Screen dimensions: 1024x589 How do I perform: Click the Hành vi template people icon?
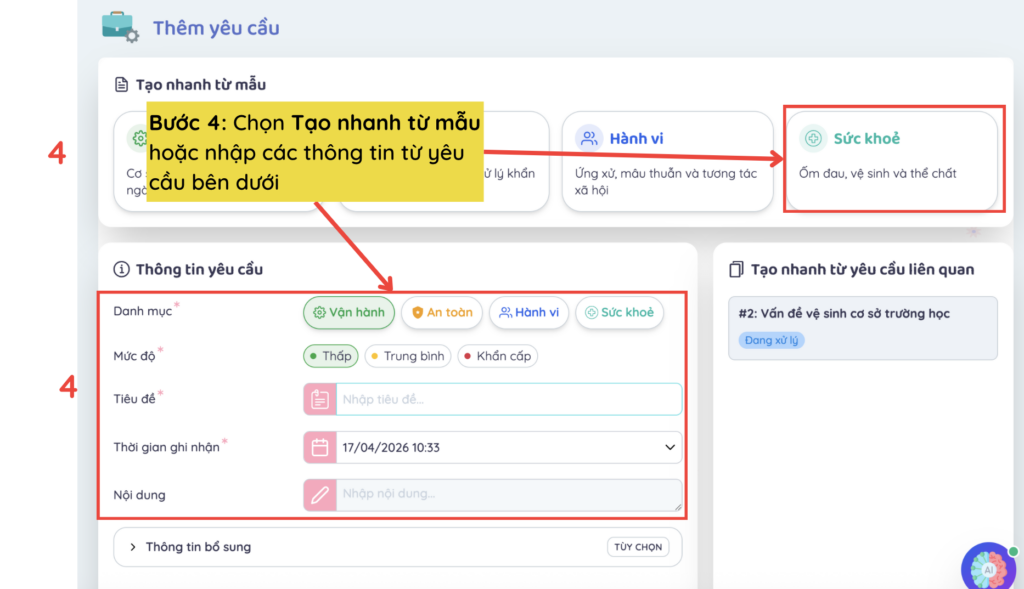coord(590,139)
